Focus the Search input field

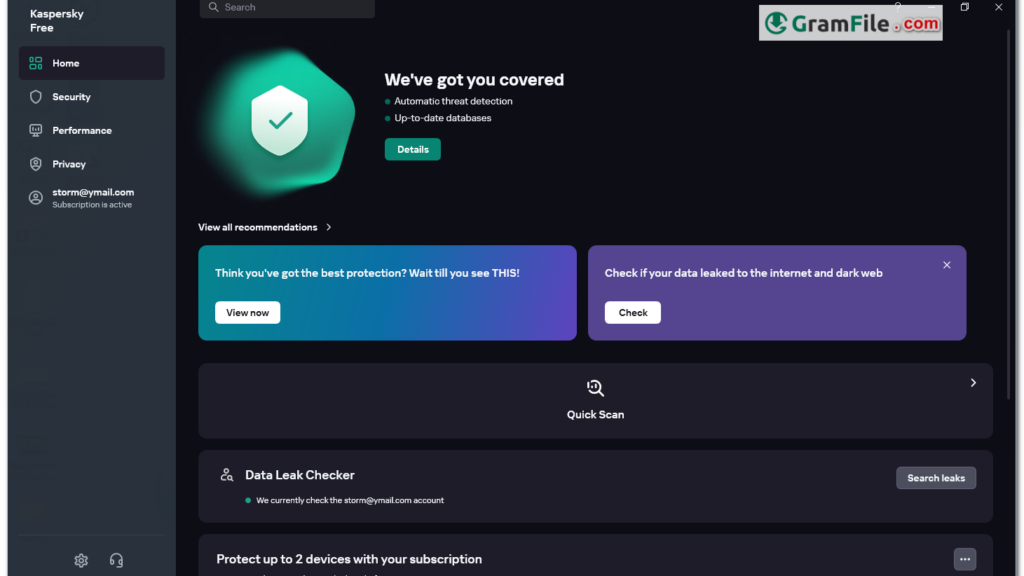pyautogui.click(x=287, y=8)
